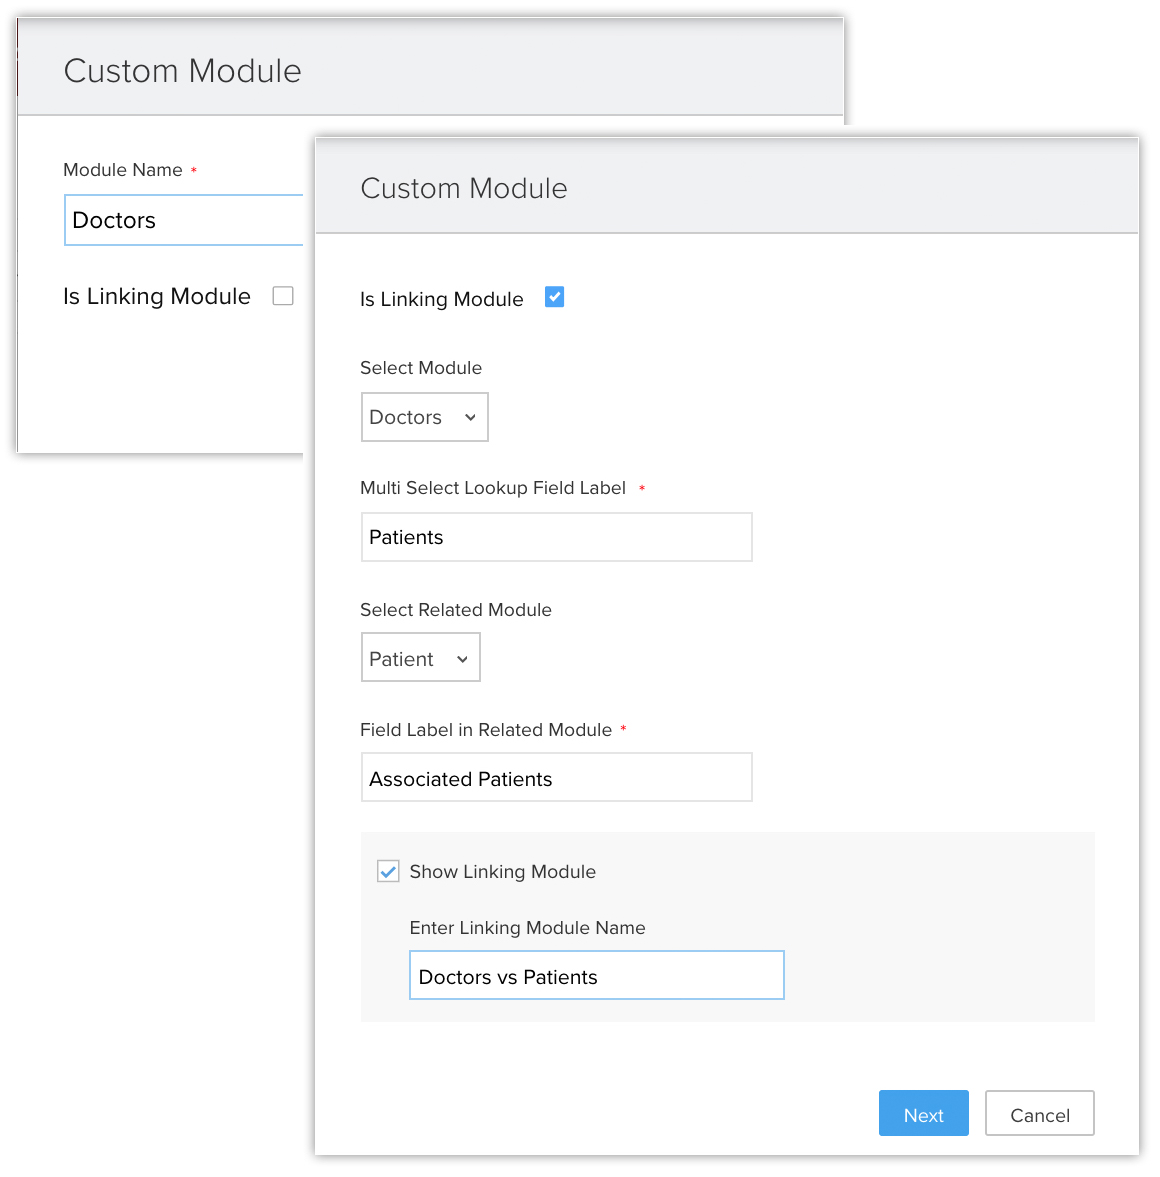This screenshot has width=1160, height=1177.
Task: Click the Multi Select Lookup Field Label text
Action: (x=493, y=488)
